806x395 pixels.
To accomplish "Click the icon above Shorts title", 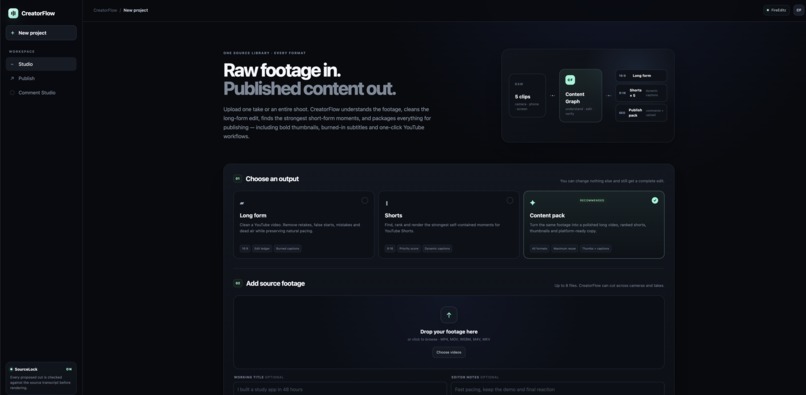I will (387, 203).
